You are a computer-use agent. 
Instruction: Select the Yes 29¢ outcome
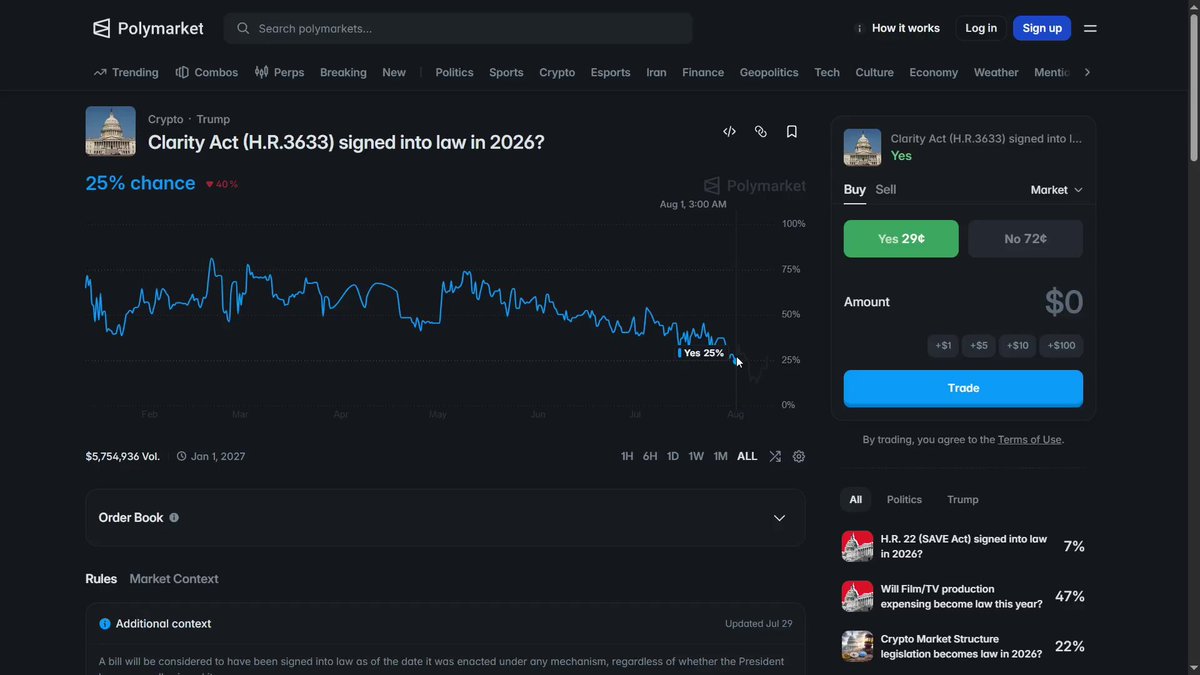[901, 239]
